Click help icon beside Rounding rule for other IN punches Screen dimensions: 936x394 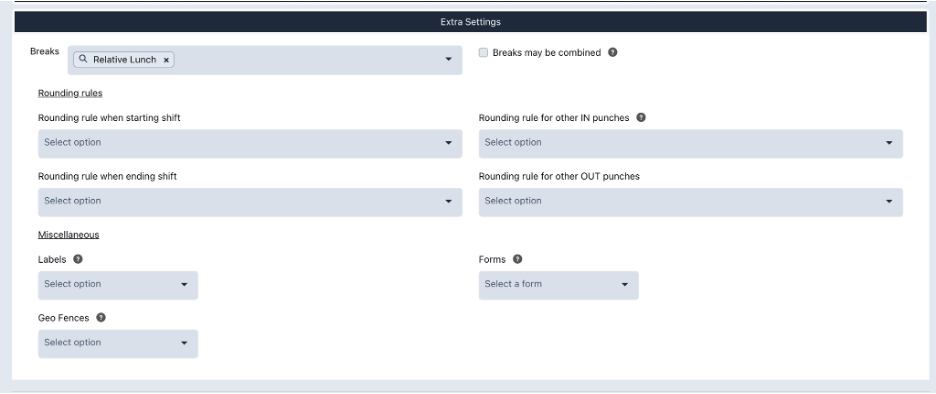(641, 118)
